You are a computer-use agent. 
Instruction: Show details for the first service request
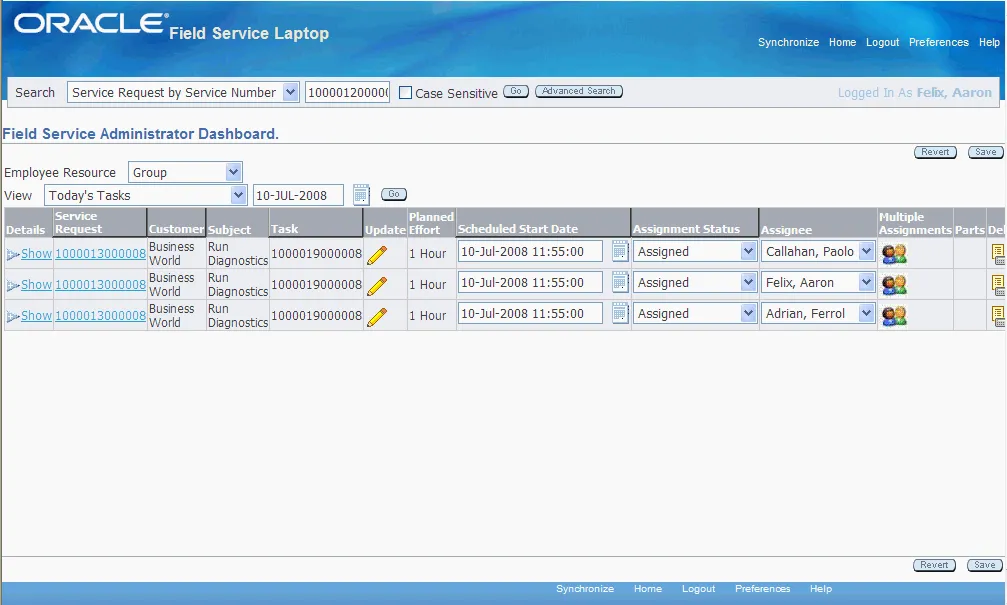click(x=36, y=254)
